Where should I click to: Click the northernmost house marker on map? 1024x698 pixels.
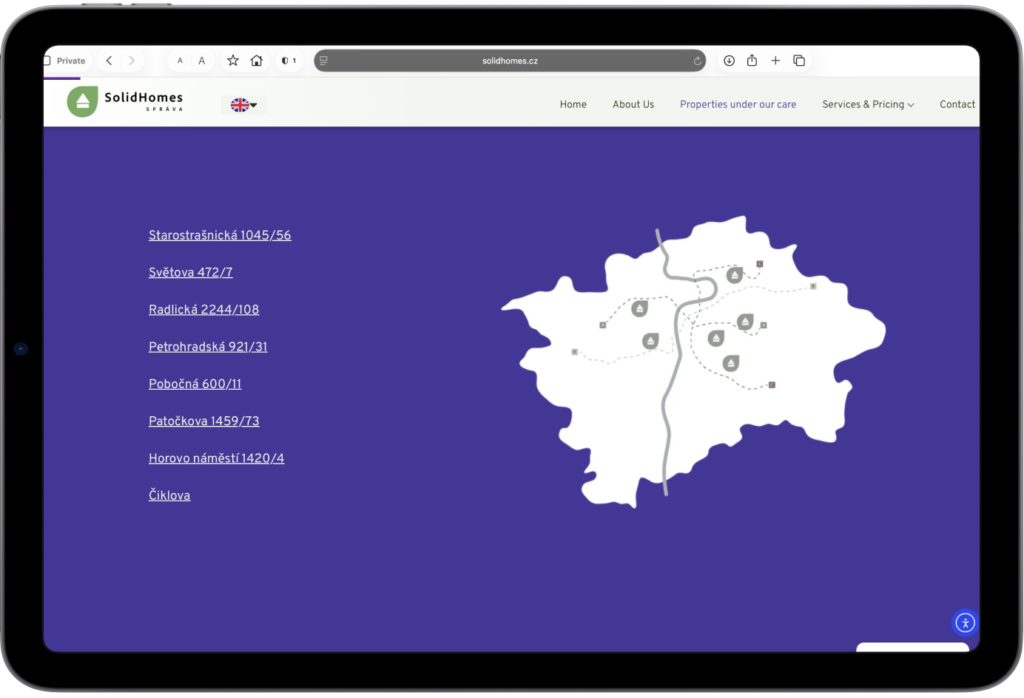click(735, 275)
